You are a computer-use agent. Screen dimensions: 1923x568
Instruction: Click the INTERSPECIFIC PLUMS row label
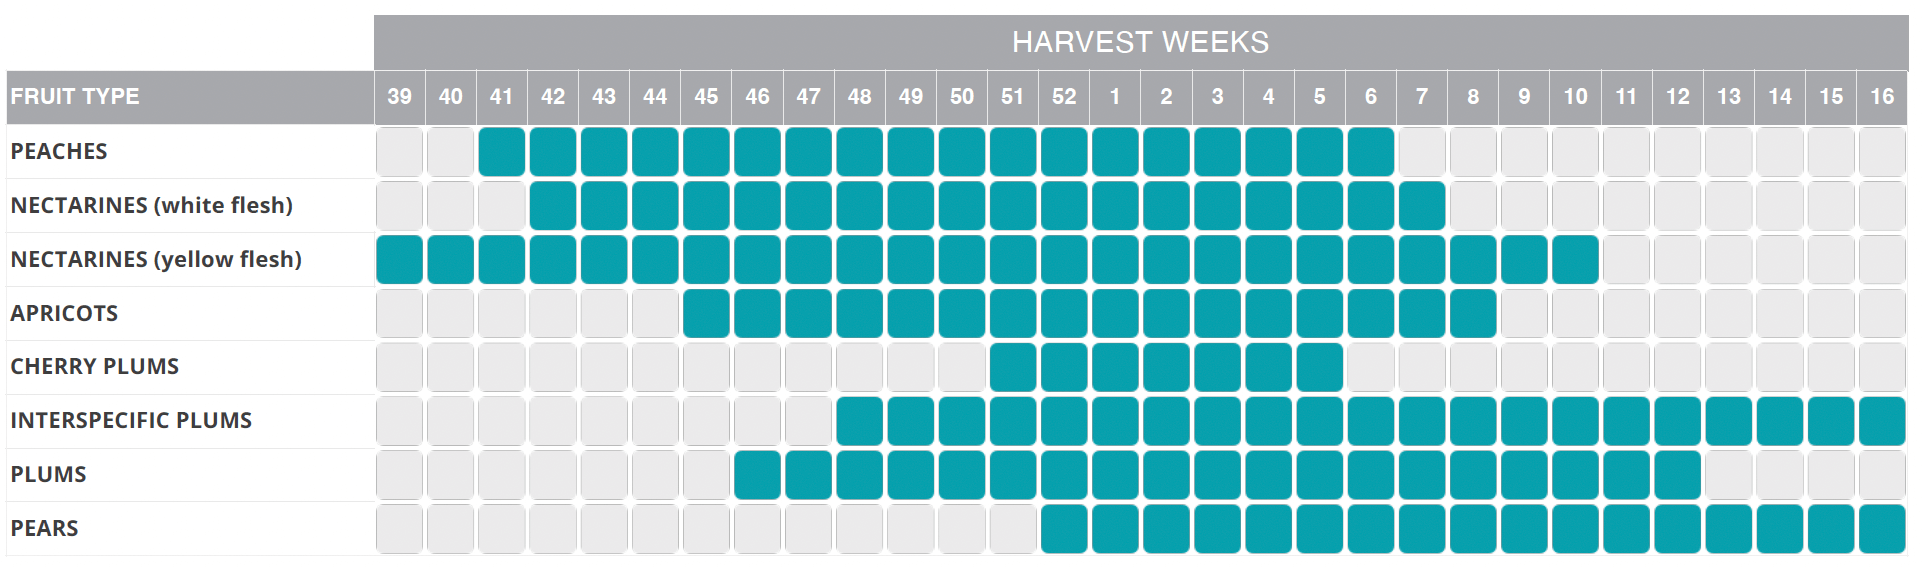(x=131, y=420)
